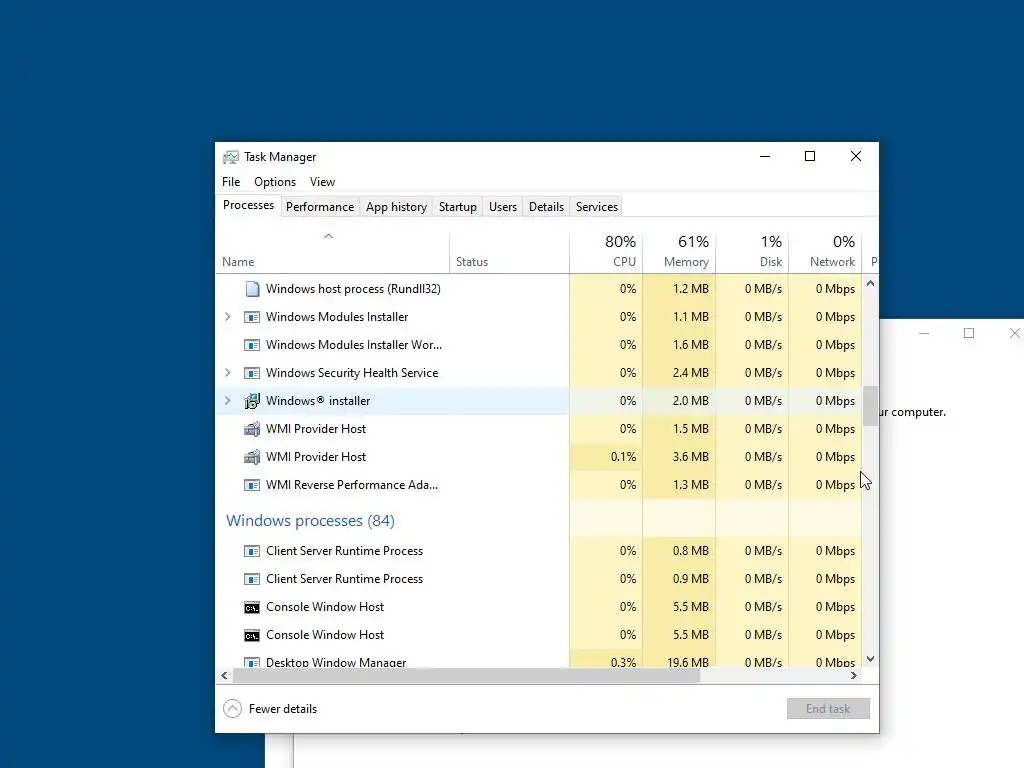Viewport: 1024px width, 768px height.
Task: Click the Desktop Window Manager icon
Action: tap(252, 662)
